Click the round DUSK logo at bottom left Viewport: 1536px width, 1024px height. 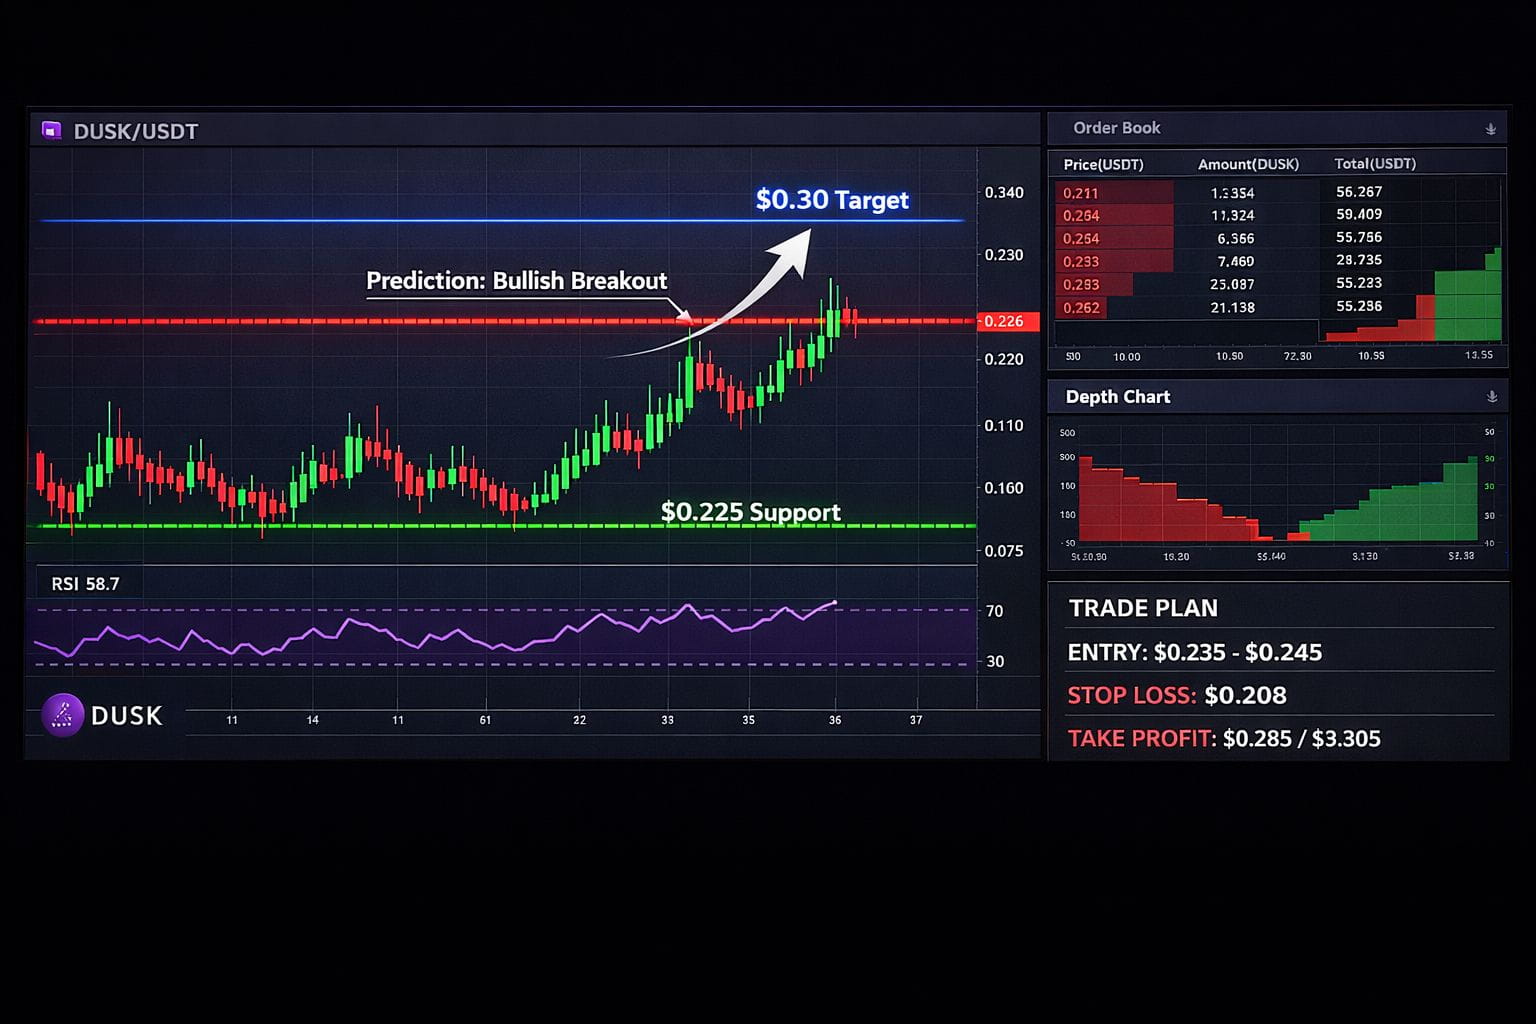tap(62, 715)
